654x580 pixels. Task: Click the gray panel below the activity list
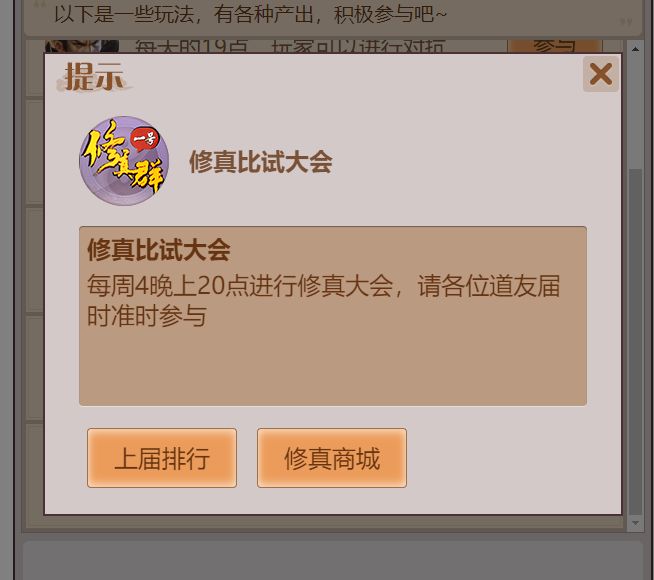(333, 561)
